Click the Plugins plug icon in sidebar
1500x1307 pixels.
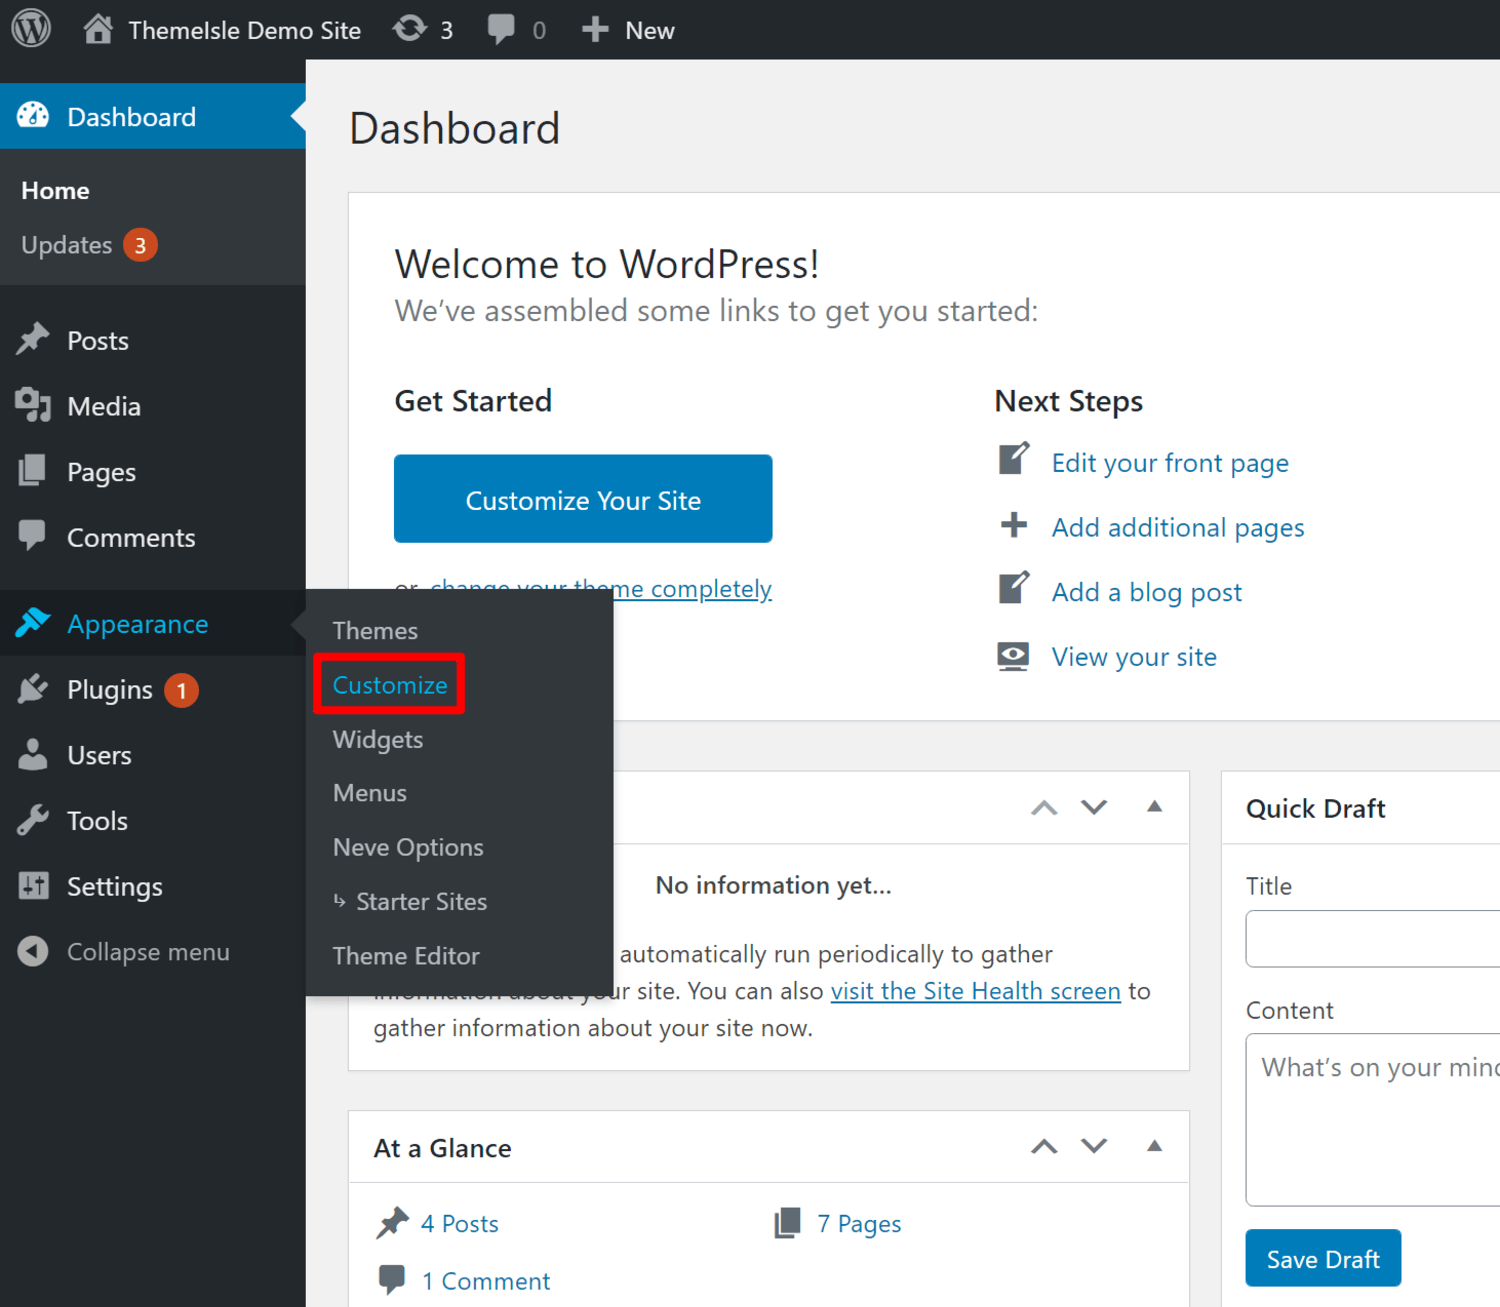[x=33, y=689]
